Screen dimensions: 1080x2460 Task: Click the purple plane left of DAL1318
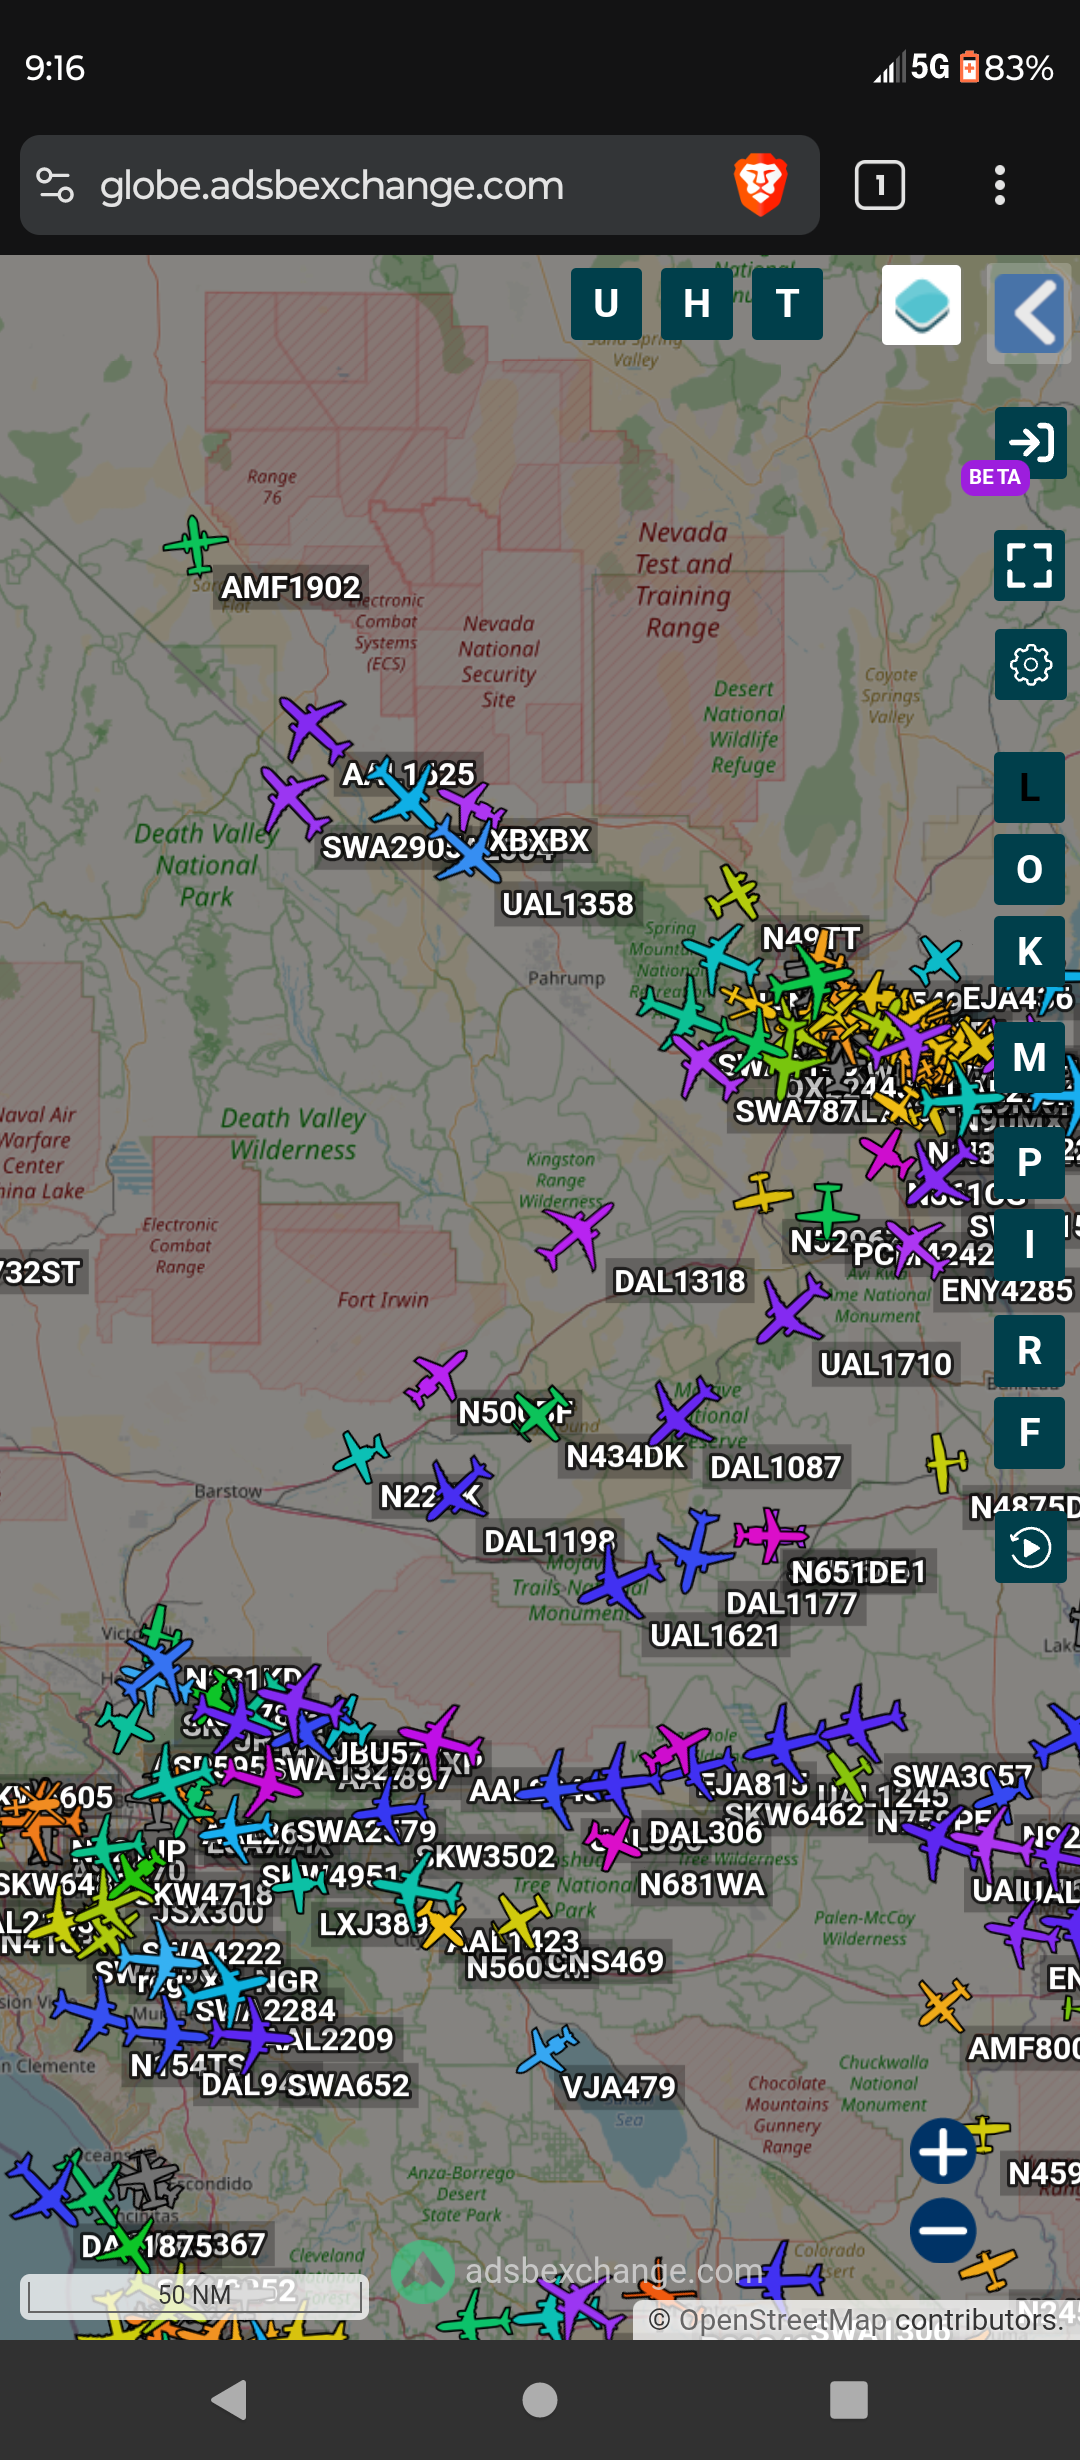[577, 1234]
